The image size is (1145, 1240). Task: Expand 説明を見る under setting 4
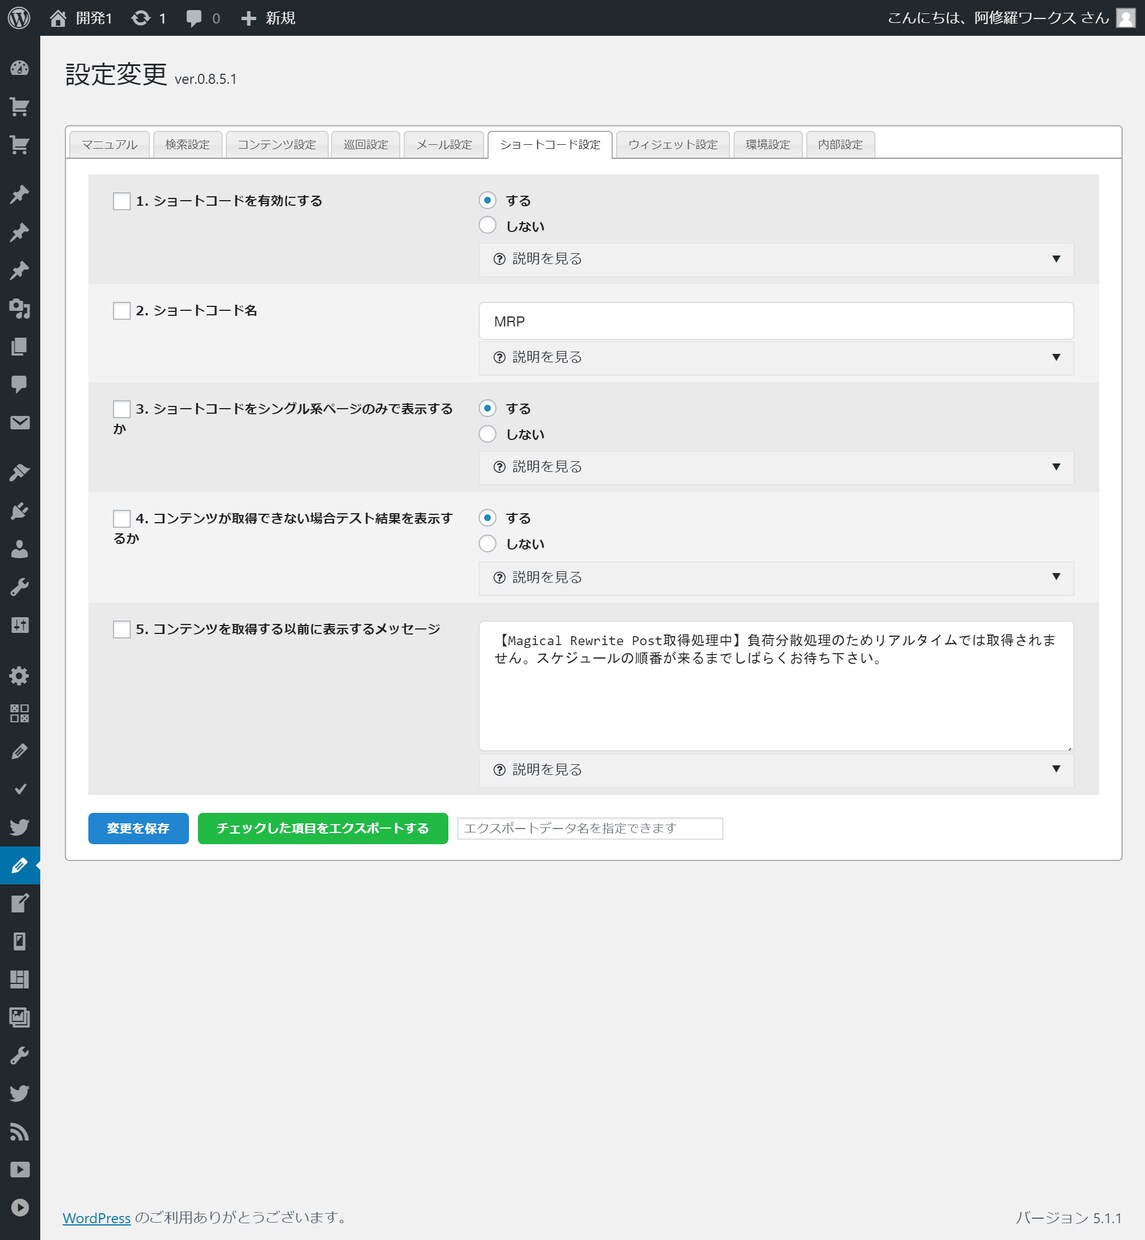(x=776, y=577)
